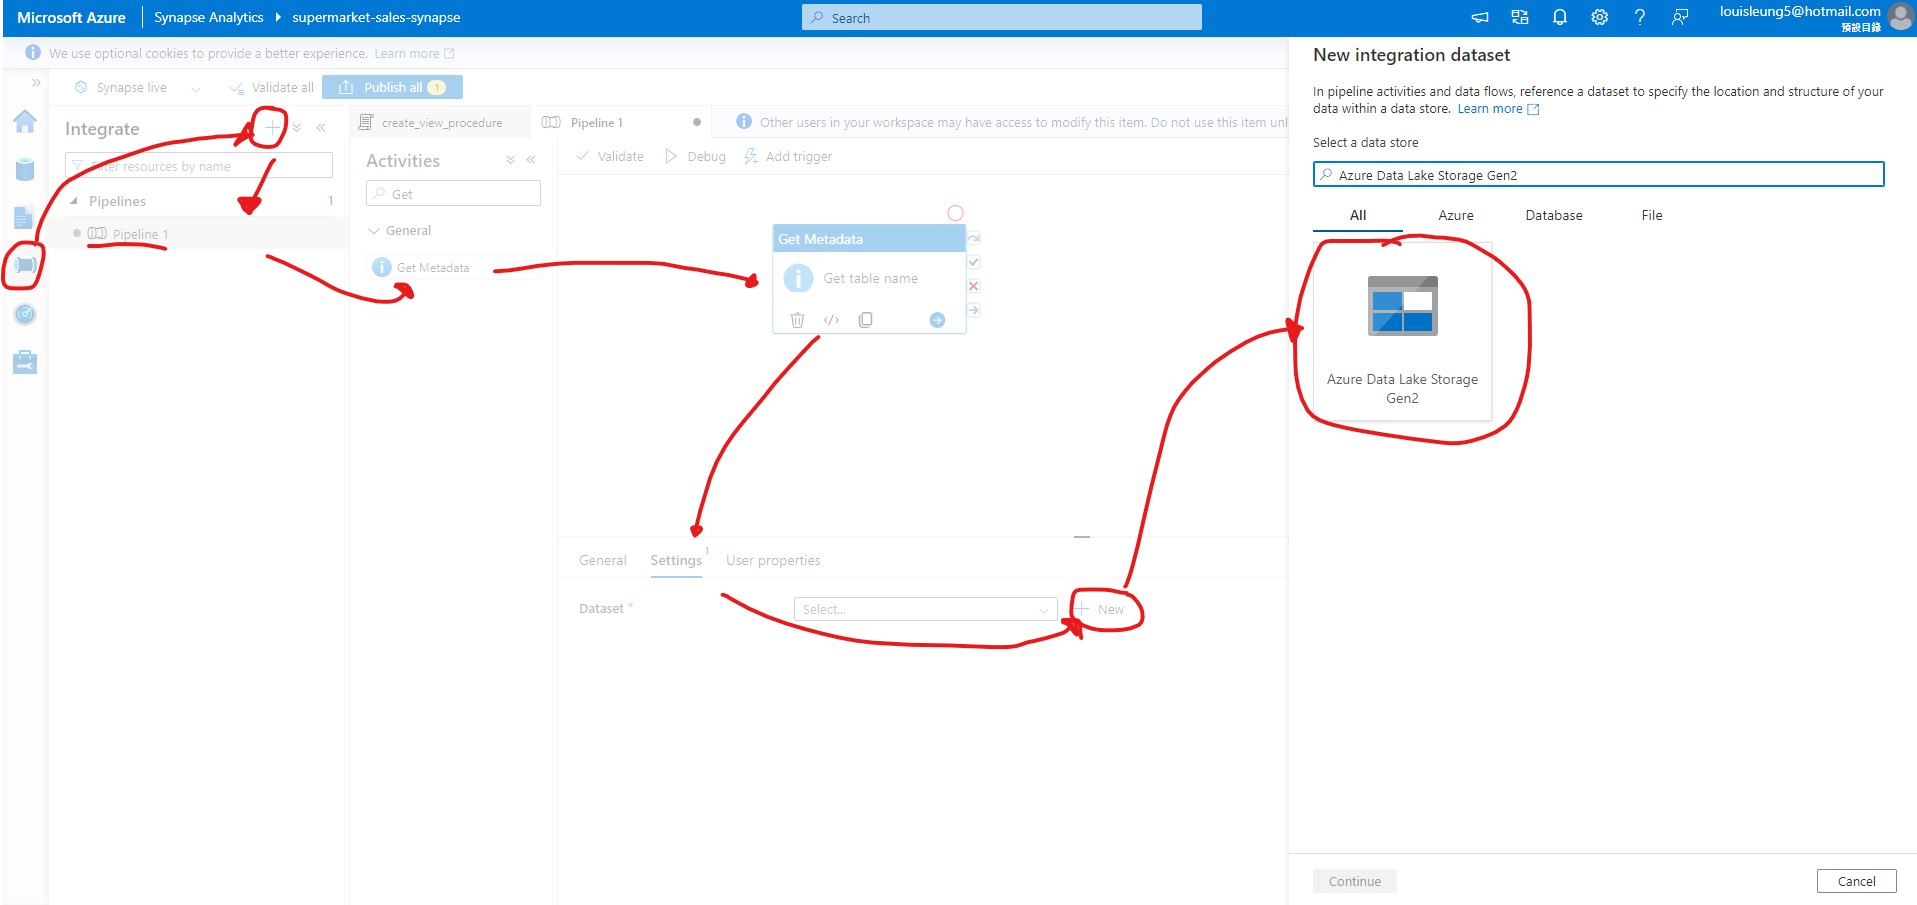Image resolution: width=1917 pixels, height=905 pixels.
Task: Clone the Get Metadata activity
Action: (865, 319)
